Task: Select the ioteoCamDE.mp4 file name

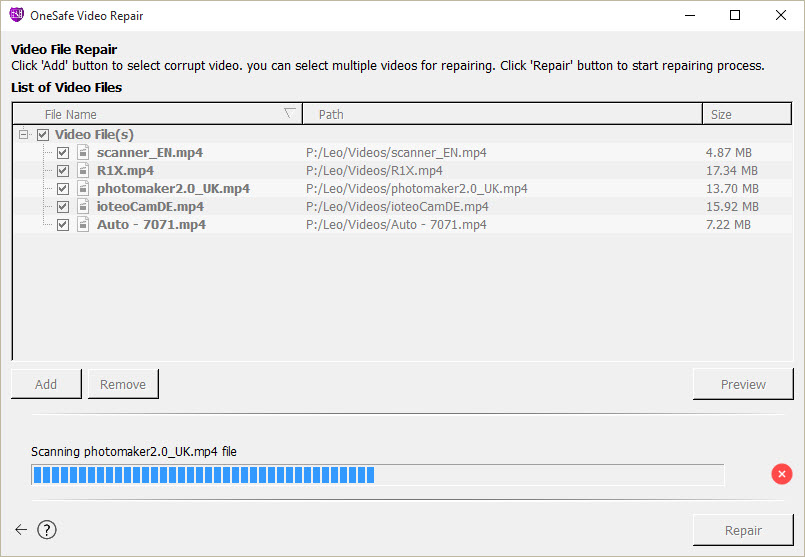Action: [150, 206]
